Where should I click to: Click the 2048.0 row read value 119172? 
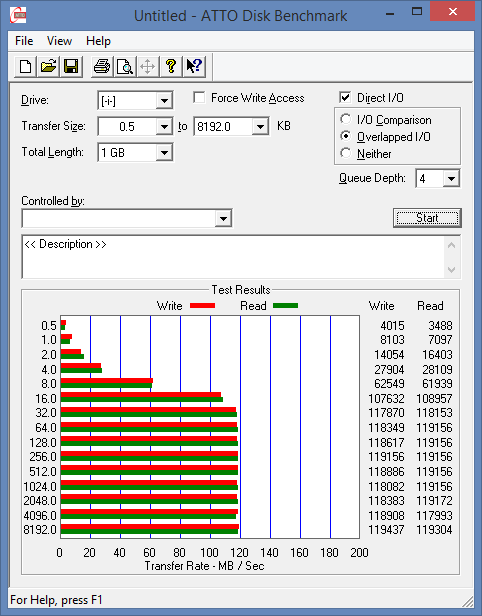tap(434, 501)
